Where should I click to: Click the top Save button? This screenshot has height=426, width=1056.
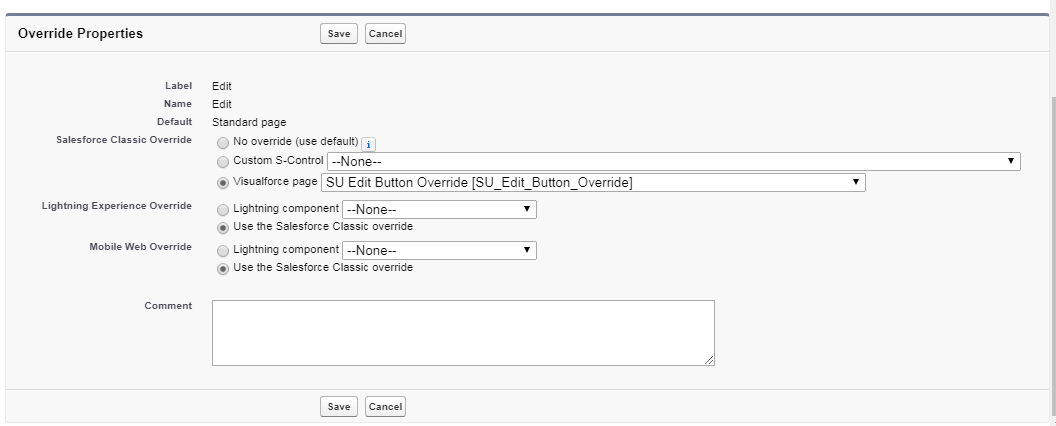[x=339, y=34]
